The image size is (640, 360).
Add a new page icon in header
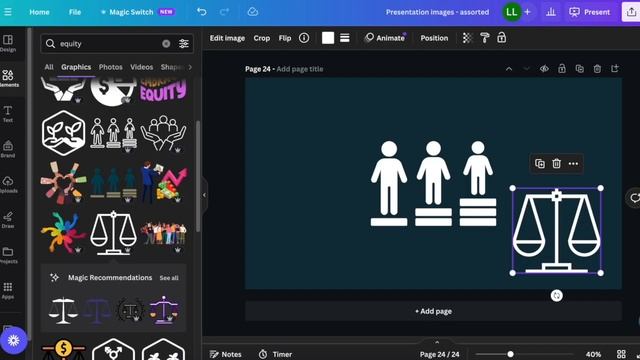coord(615,69)
